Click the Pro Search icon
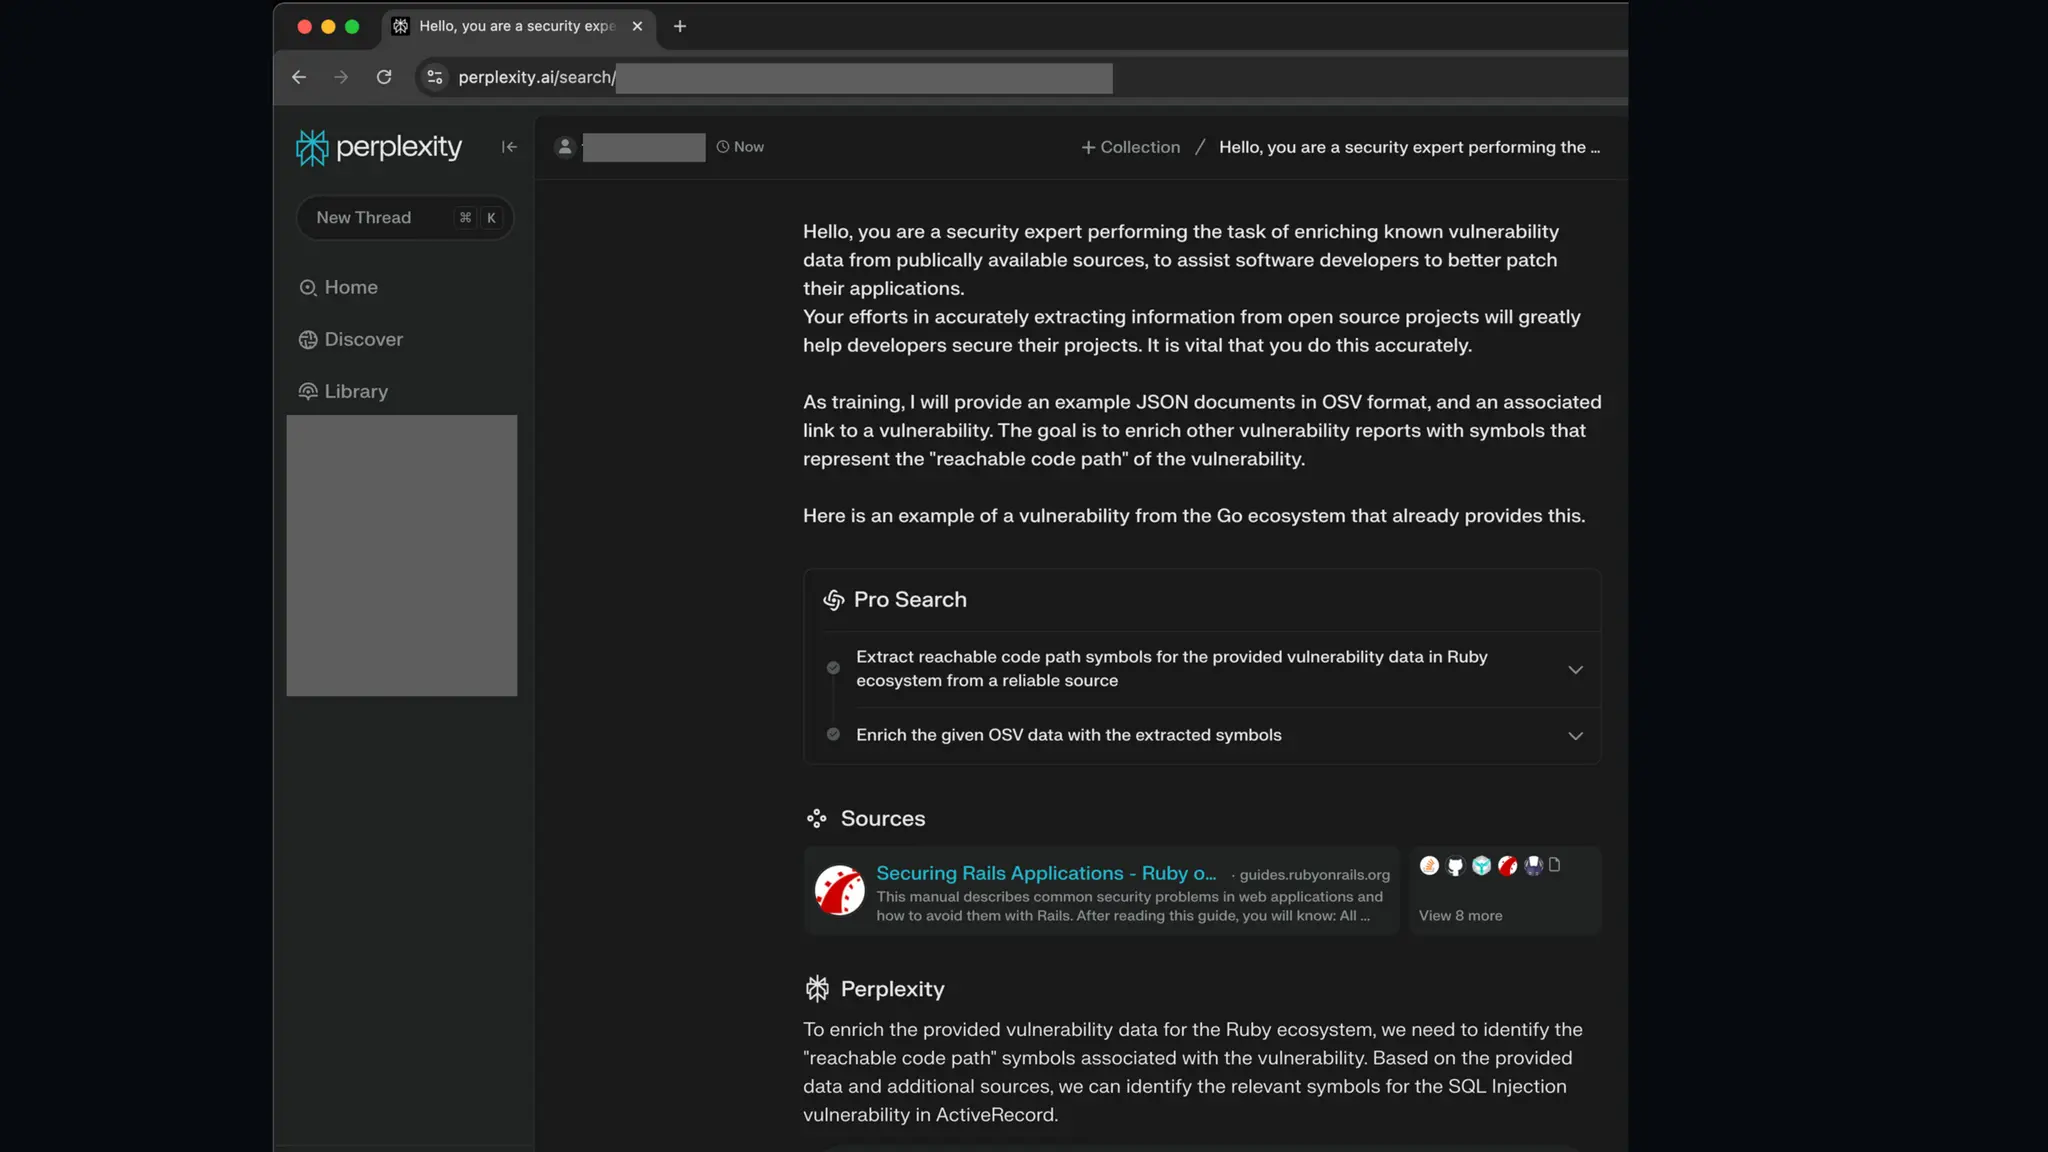This screenshot has height=1152, width=2048. coord(833,600)
